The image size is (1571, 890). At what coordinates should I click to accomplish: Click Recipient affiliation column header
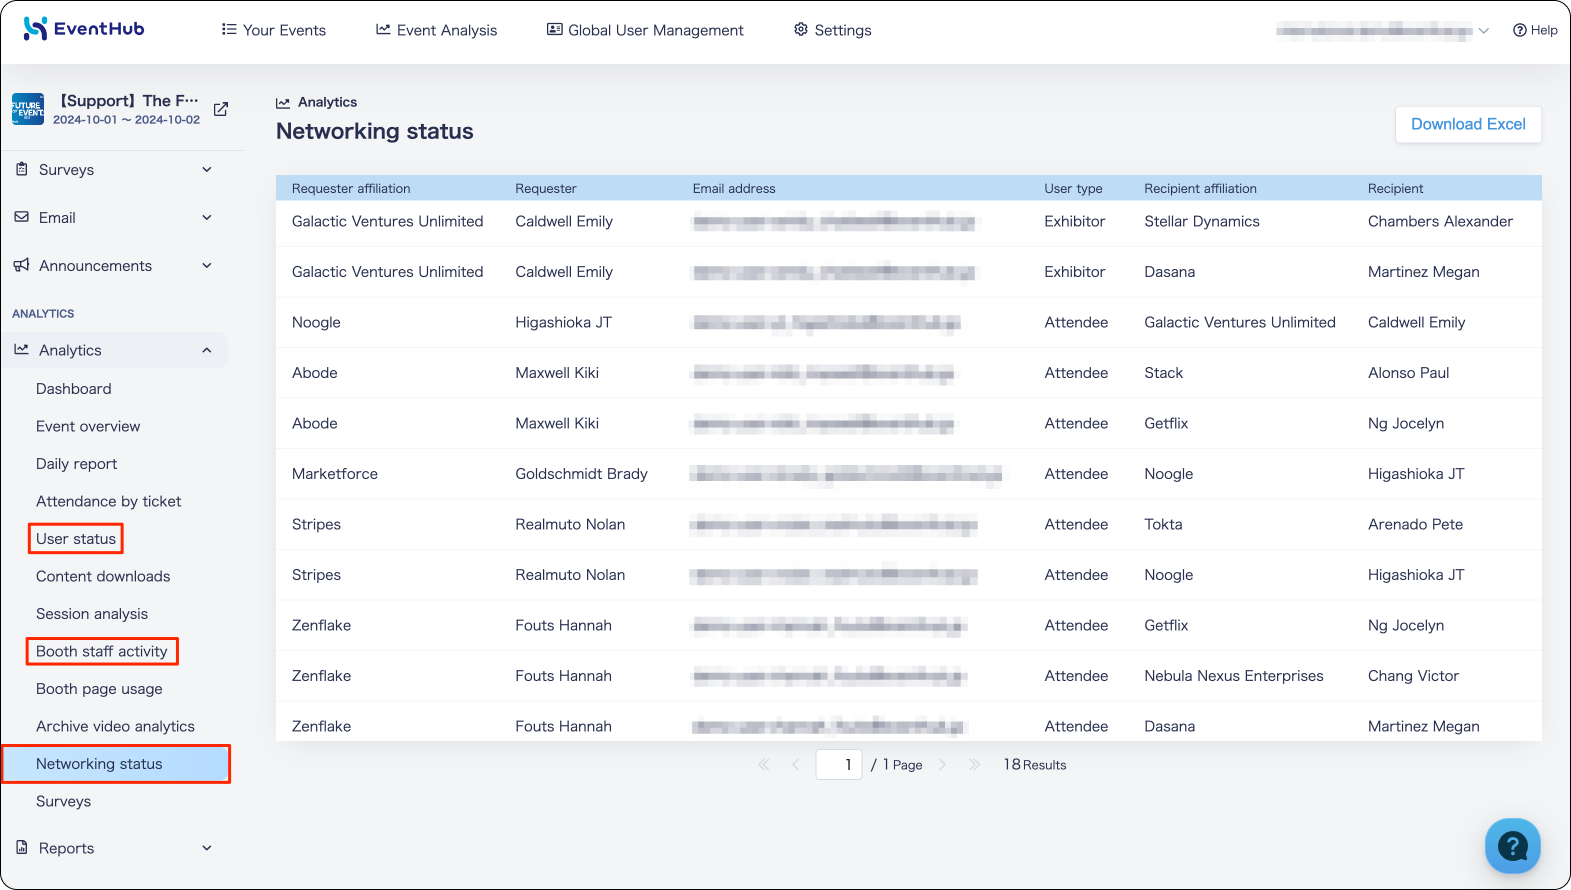point(1200,188)
